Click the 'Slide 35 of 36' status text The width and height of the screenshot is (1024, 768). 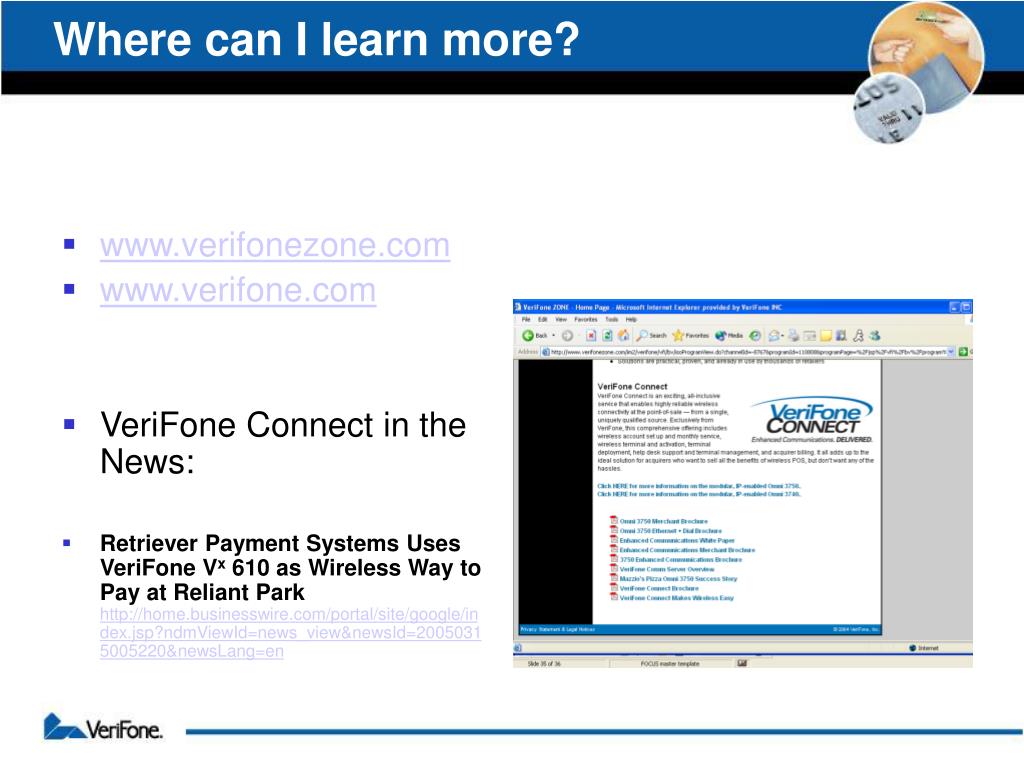544,664
